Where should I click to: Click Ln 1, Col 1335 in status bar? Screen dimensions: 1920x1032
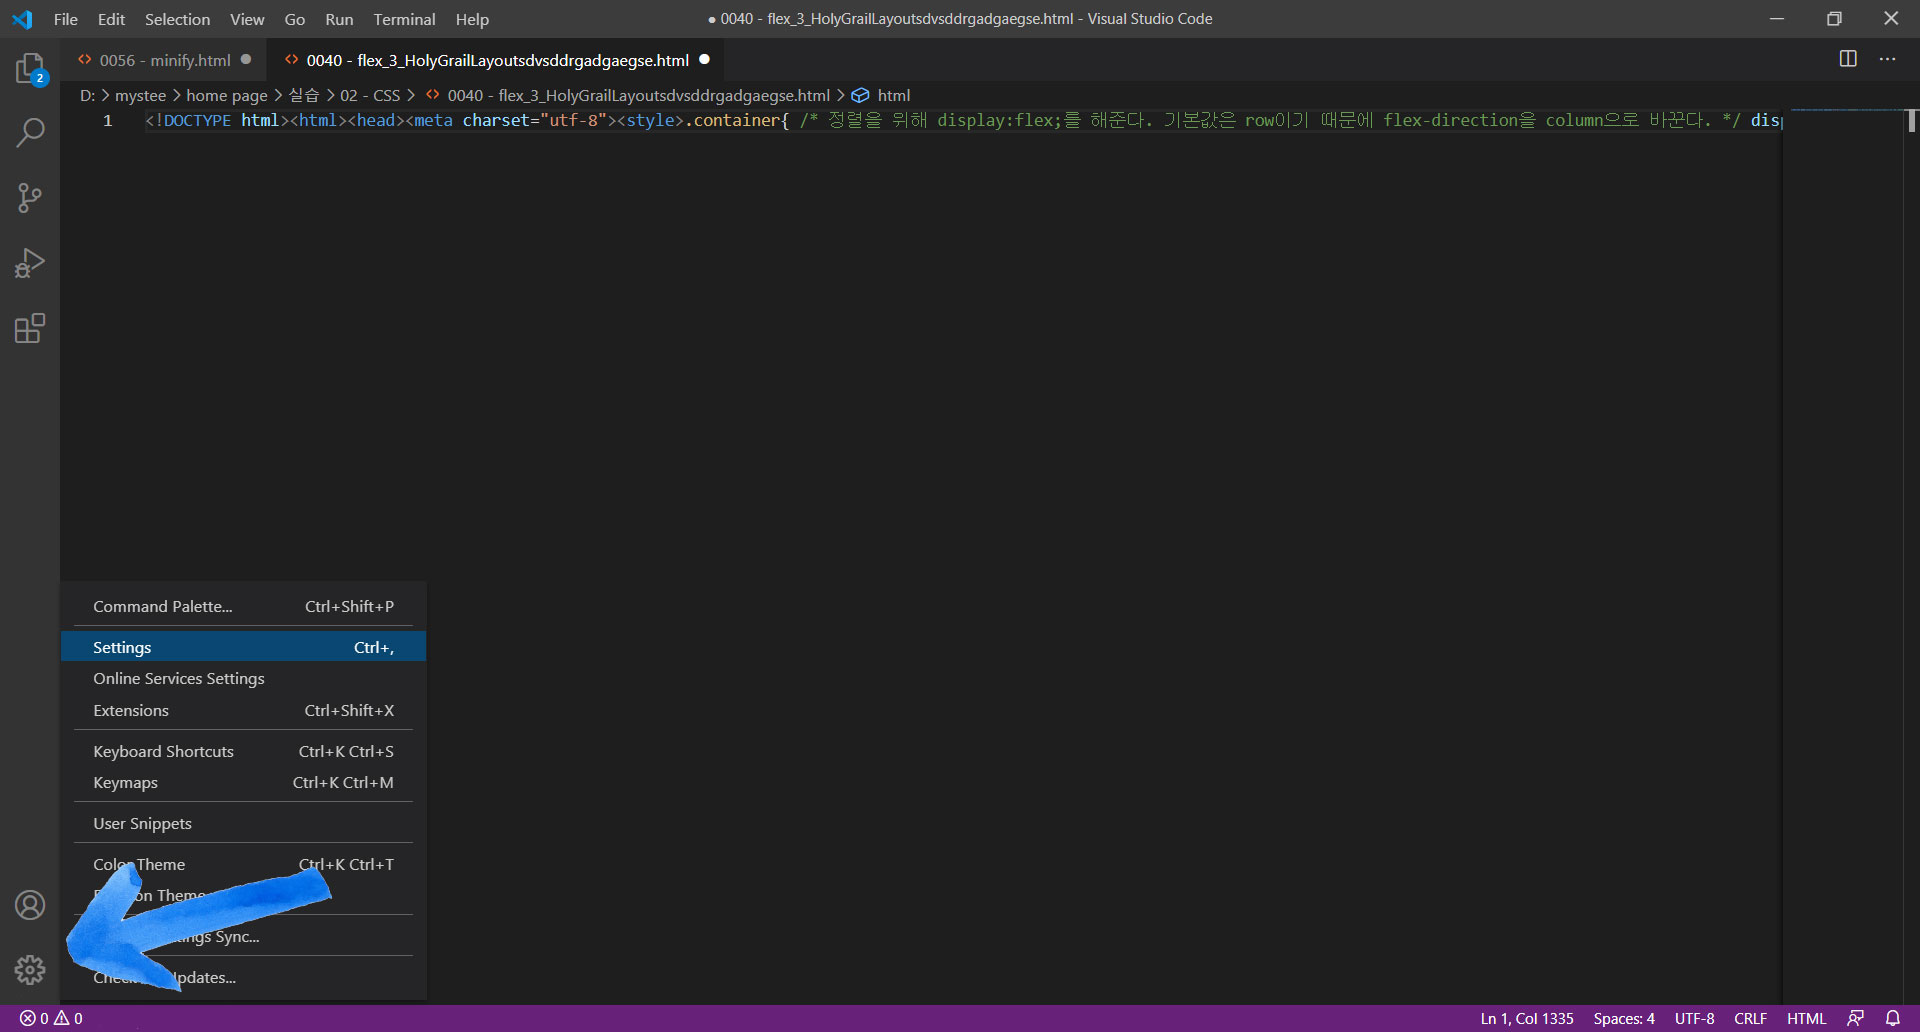click(1527, 1018)
